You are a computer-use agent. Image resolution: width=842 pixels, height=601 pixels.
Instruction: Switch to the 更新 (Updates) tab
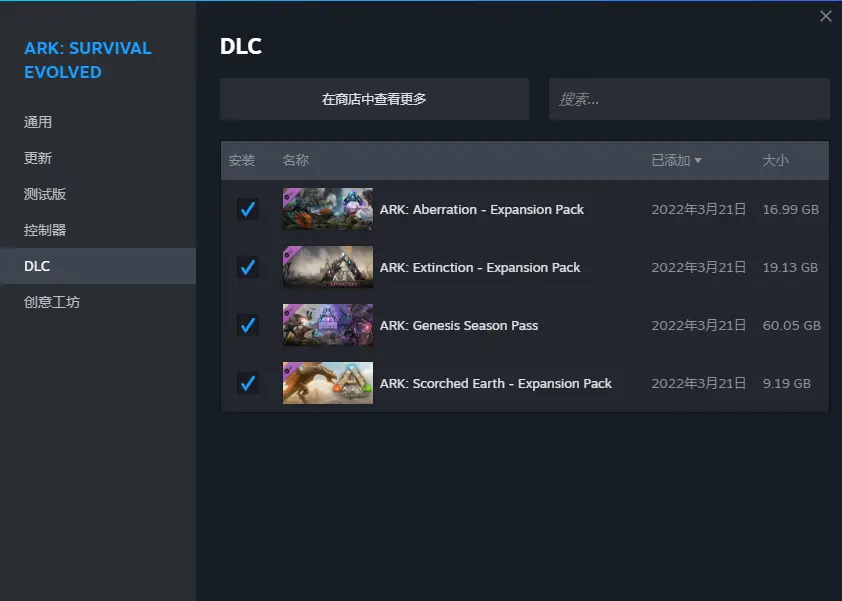pyautogui.click(x=38, y=158)
